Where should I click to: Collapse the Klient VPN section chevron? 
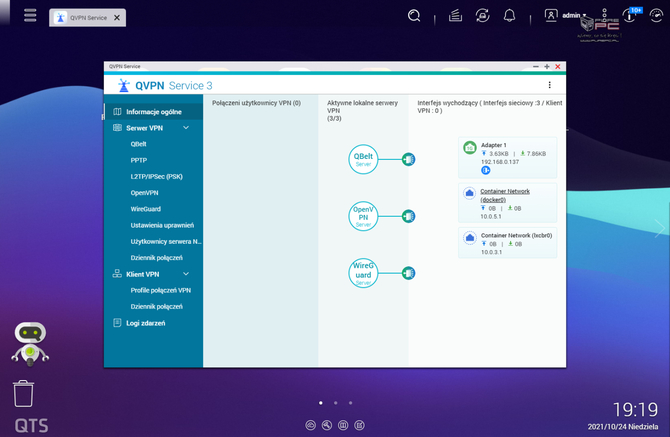click(186, 274)
